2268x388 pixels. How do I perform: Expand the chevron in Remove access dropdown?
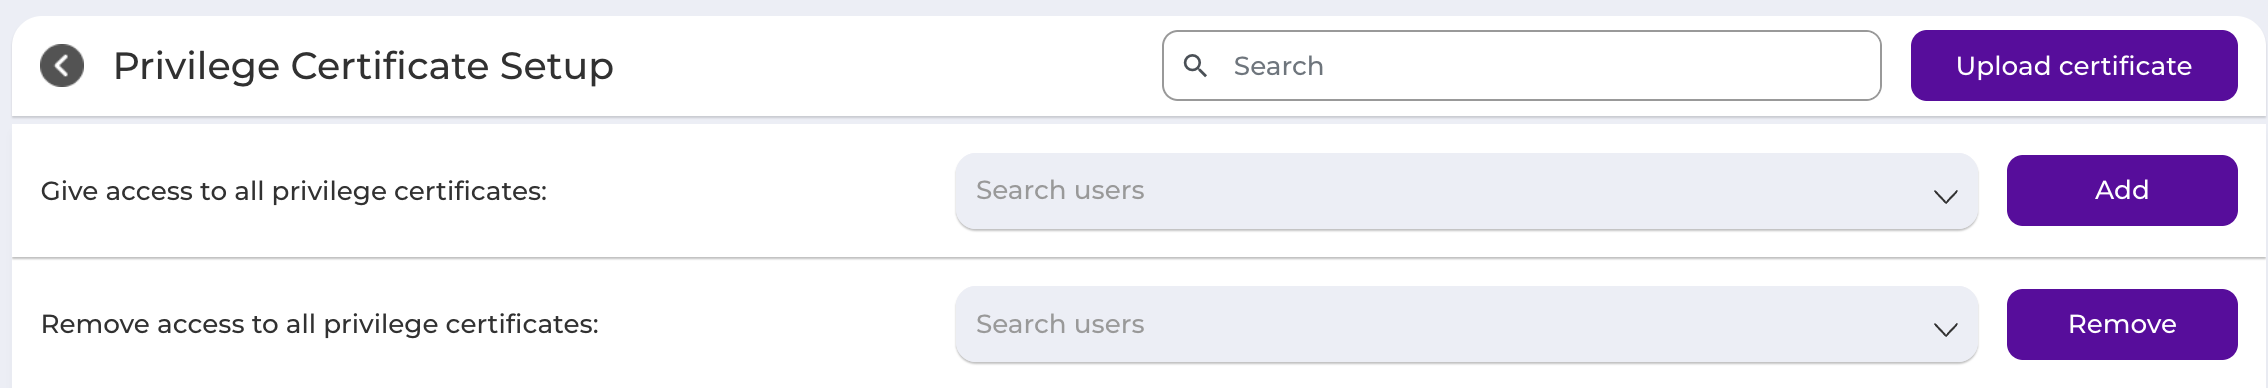click(1945, 330)
